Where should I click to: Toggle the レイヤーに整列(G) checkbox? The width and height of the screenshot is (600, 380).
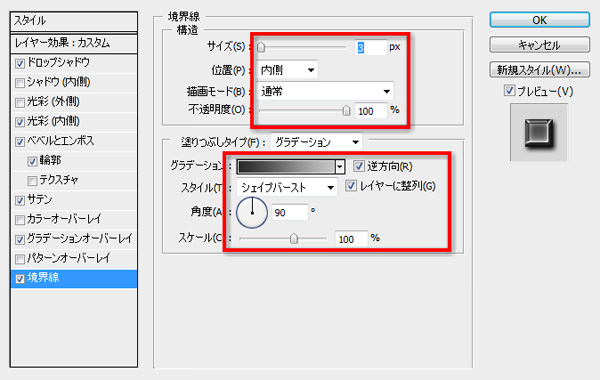(x=351, y=186)
